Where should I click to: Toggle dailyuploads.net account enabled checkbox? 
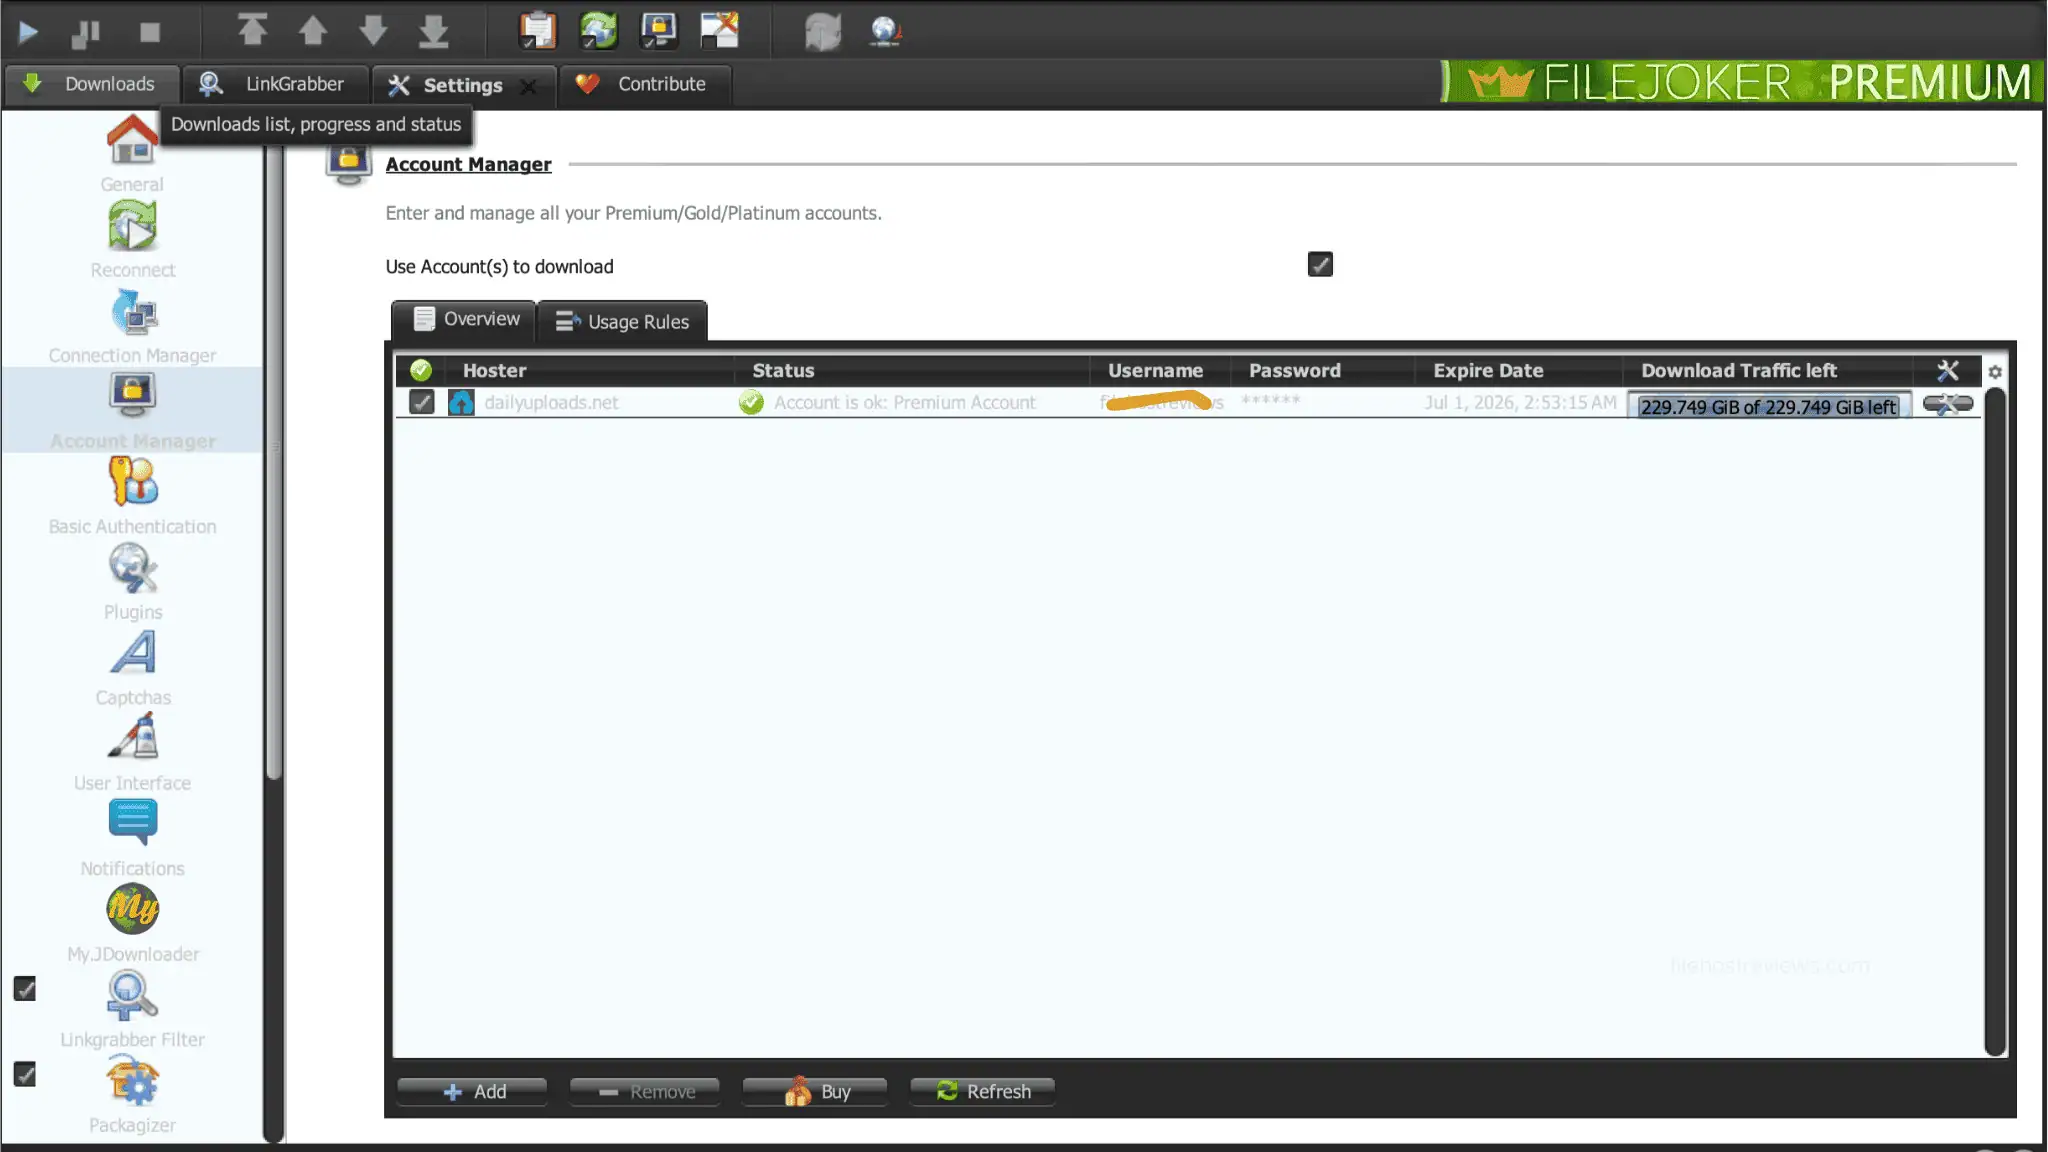point(422,402)
